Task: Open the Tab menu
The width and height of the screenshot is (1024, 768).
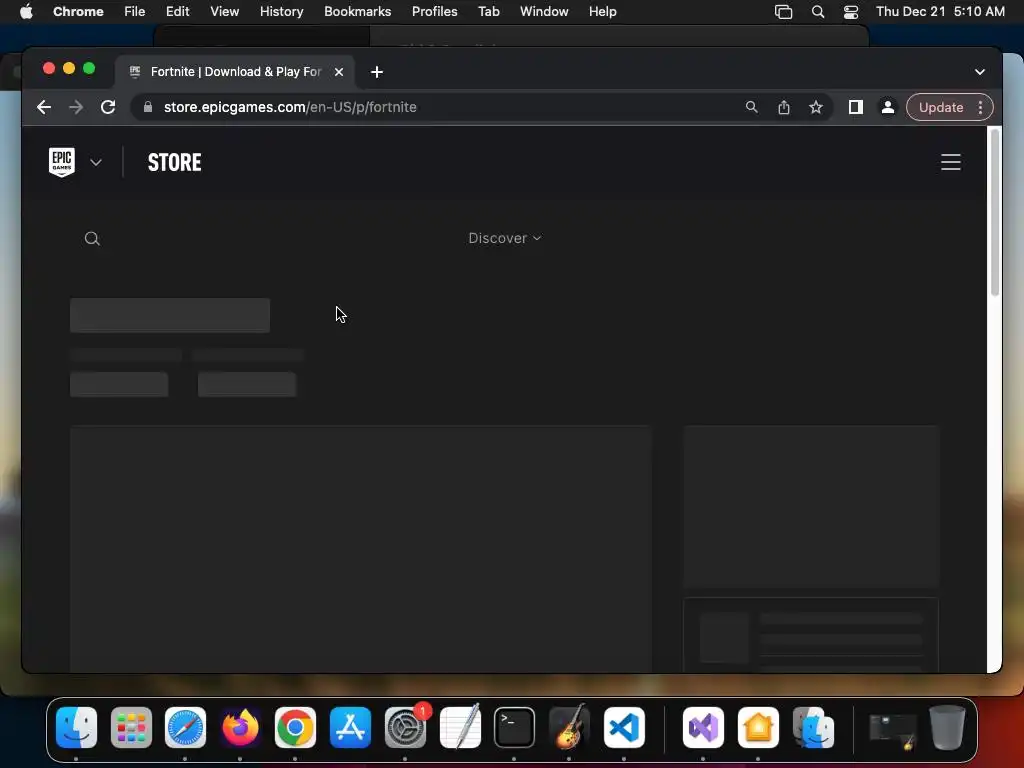Action: (x=488, y=11)
